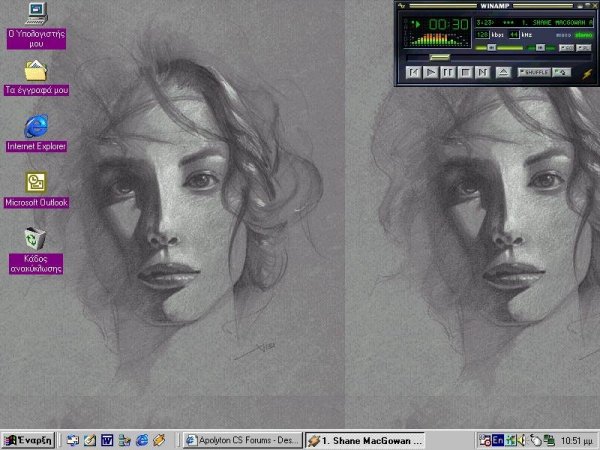600x450 pixels.
Task: Click the Winamp Play button
Action: click(430, 72)
